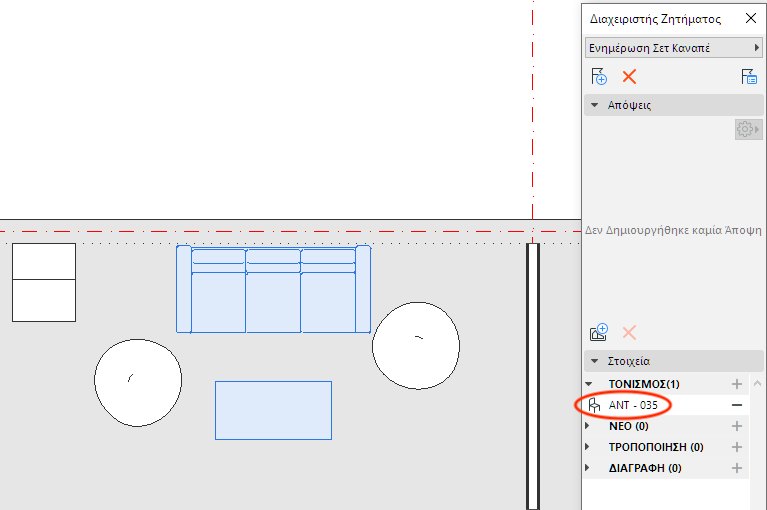Screen dimensions: 767x510
Task: Add elements to ΤΟΝΙΣΜΟΣ with the plus
Action: click(737, 384)
